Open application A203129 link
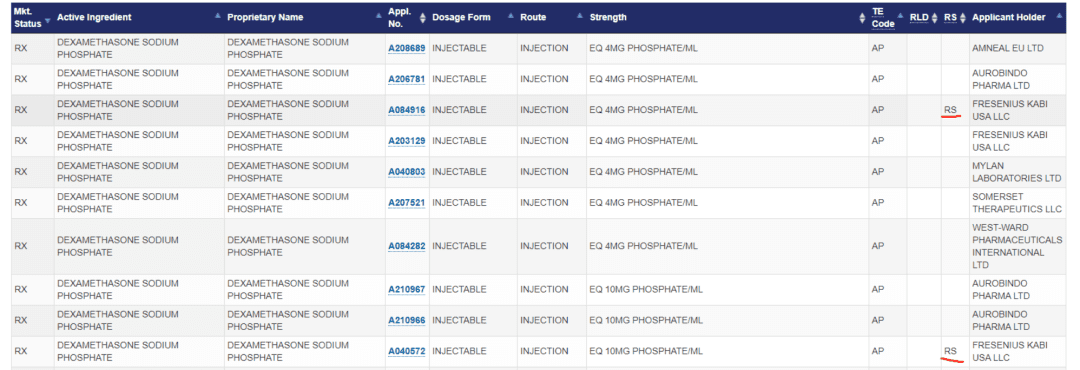Viewport: 1080px width, 370px height. 406,141
